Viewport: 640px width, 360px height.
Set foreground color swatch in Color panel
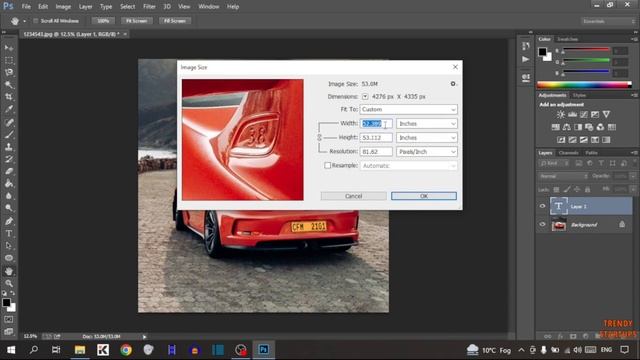[542, 52]
